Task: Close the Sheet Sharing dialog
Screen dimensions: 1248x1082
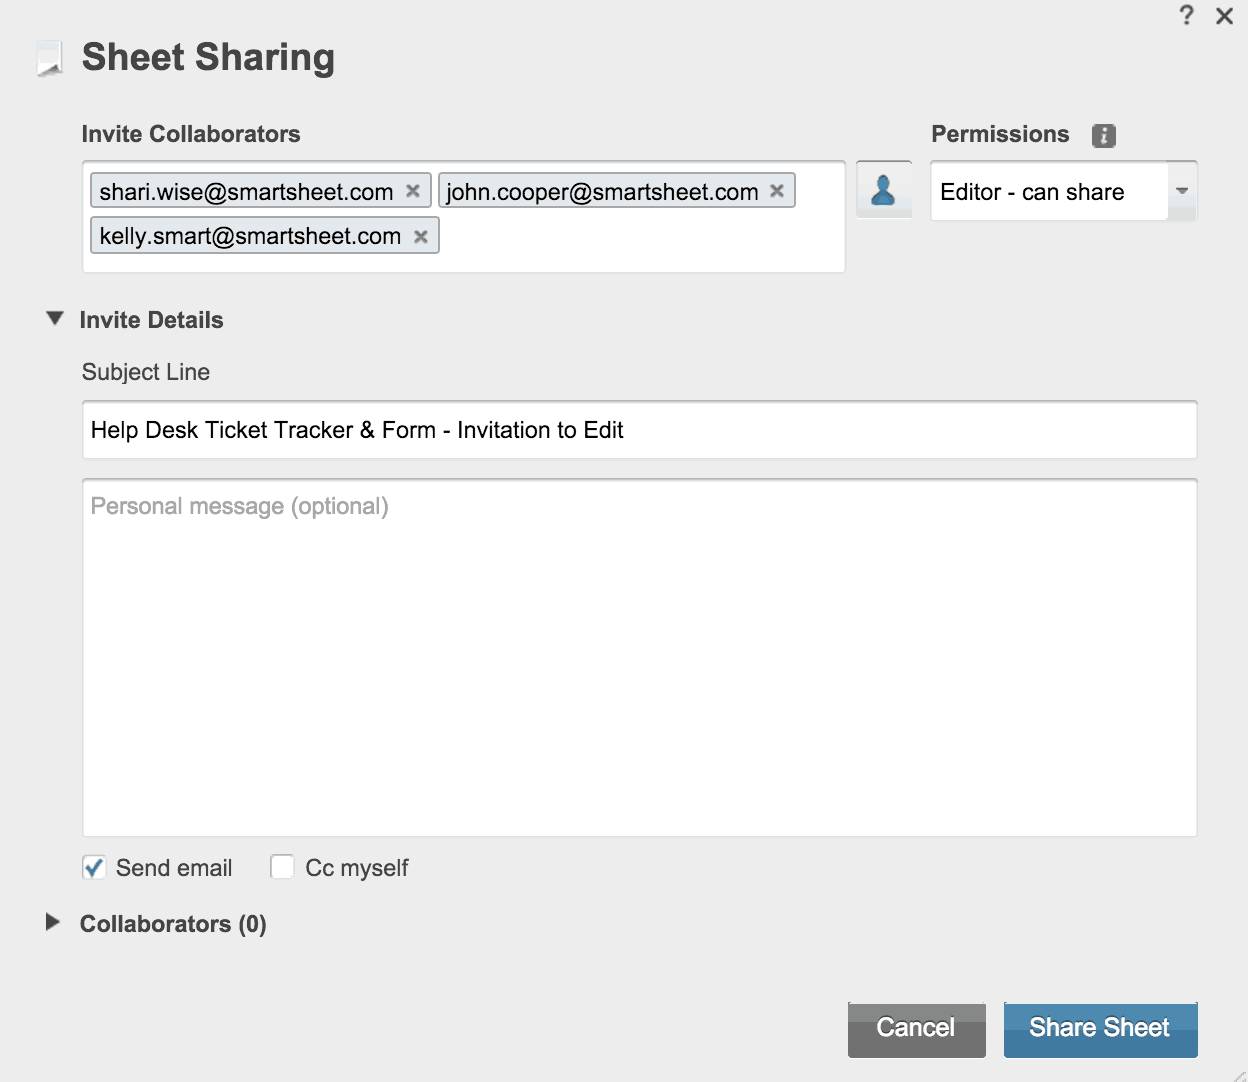Action: tap(1224, 16)
